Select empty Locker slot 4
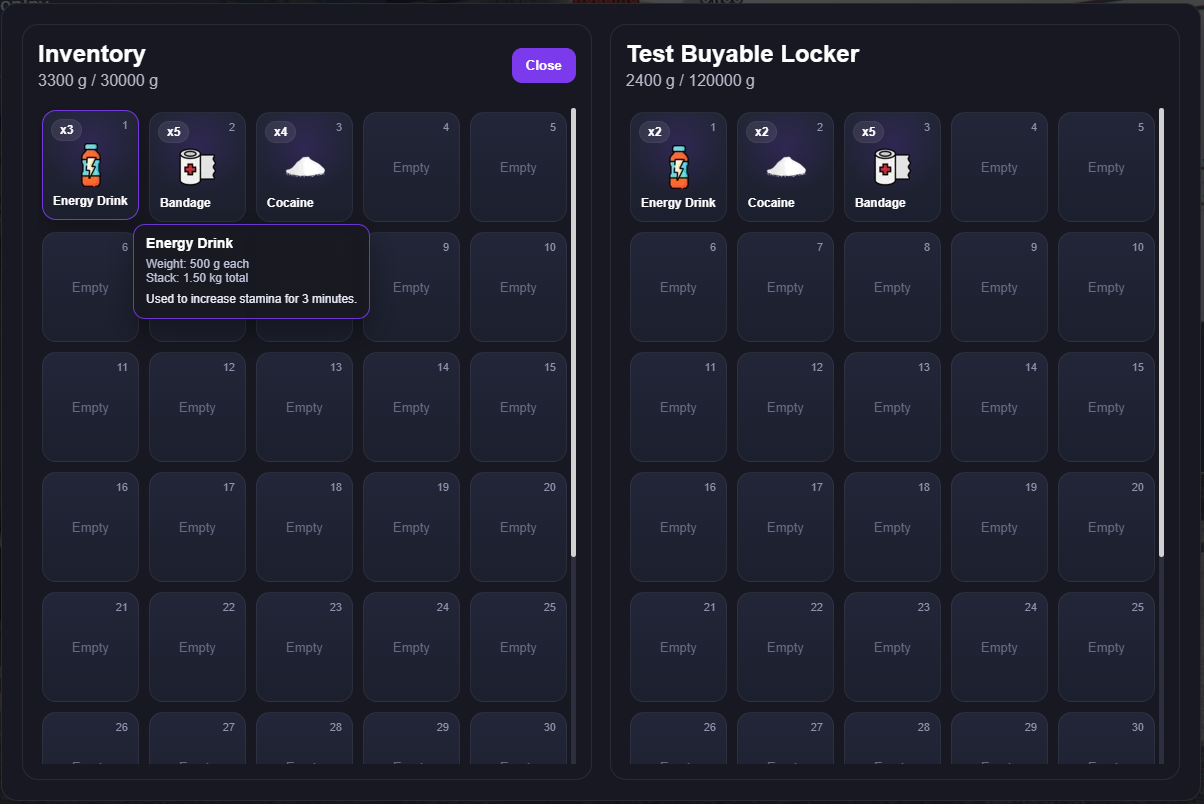Screen dimensions: 1204x804 (999, 167)
